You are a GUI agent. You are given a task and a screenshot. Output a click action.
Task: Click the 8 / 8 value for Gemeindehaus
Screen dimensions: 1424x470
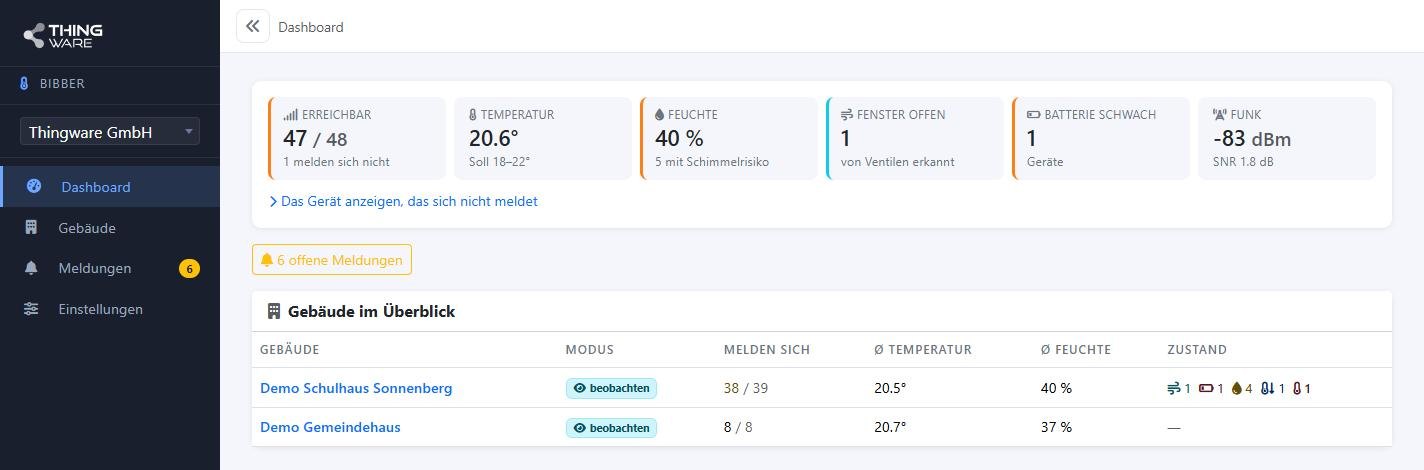point(738,427)
